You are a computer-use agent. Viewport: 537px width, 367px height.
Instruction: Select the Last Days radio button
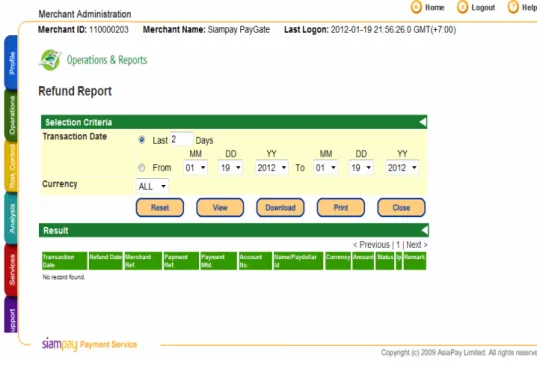pos(141,140)
